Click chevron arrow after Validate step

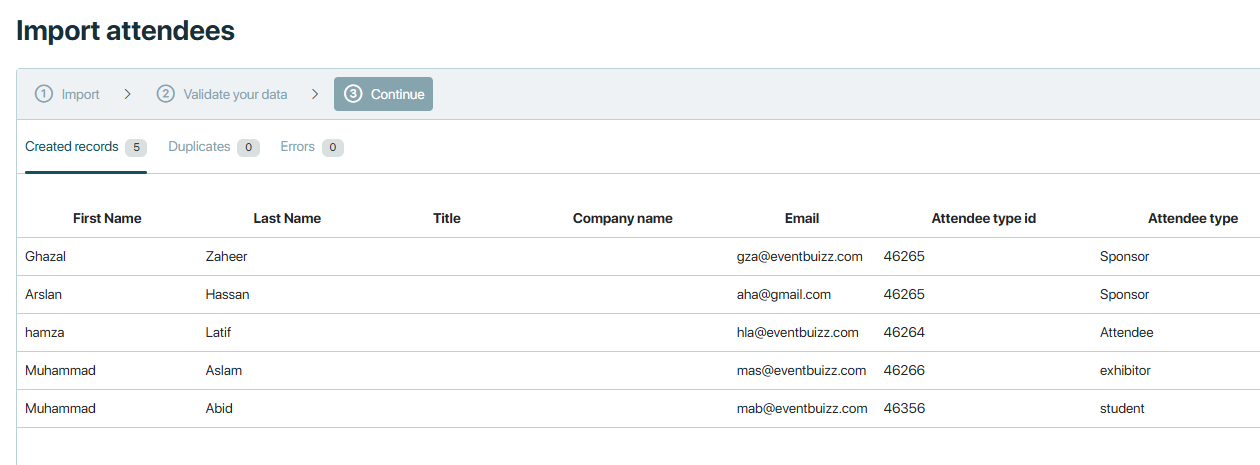(x=315, y=94)
